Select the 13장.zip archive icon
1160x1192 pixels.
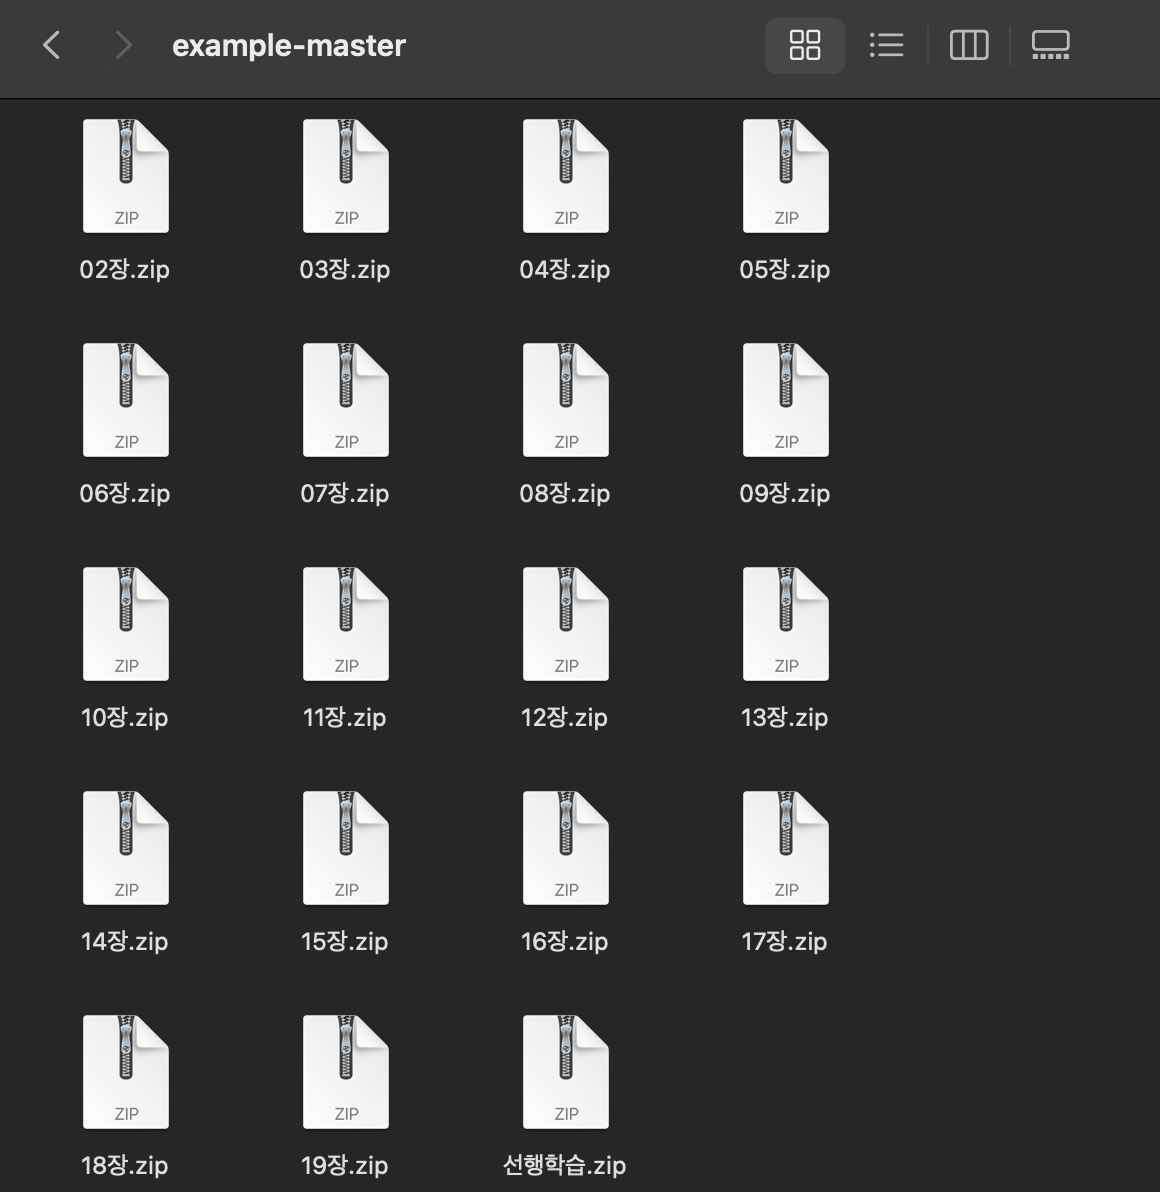point(786,624)
